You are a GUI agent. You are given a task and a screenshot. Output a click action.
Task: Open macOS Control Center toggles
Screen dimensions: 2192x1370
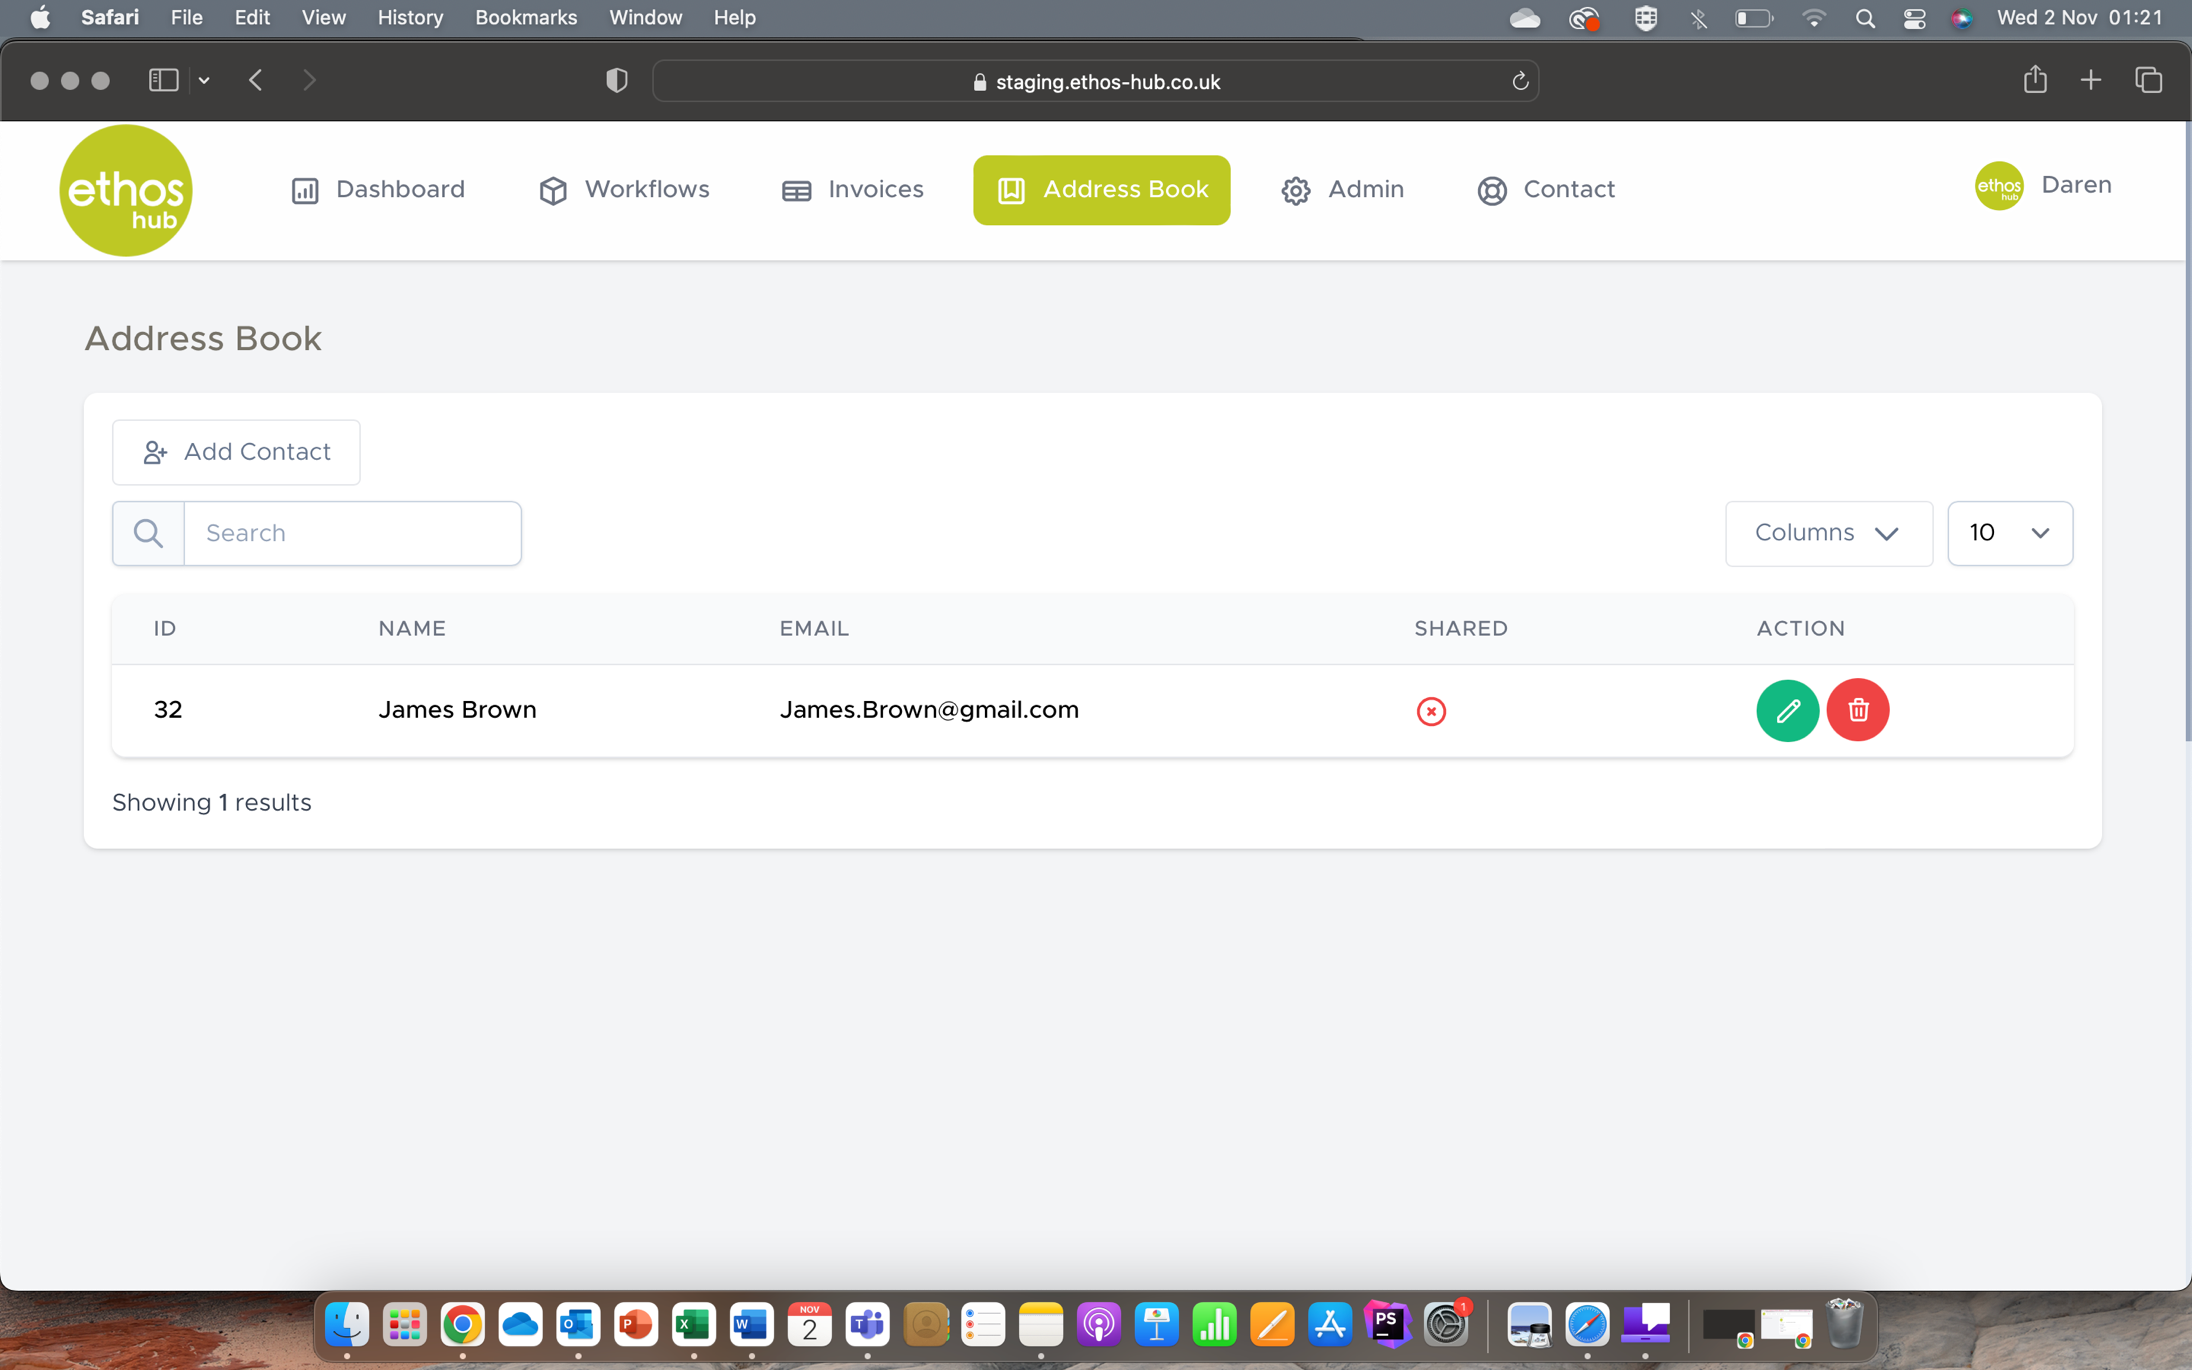1913,18
